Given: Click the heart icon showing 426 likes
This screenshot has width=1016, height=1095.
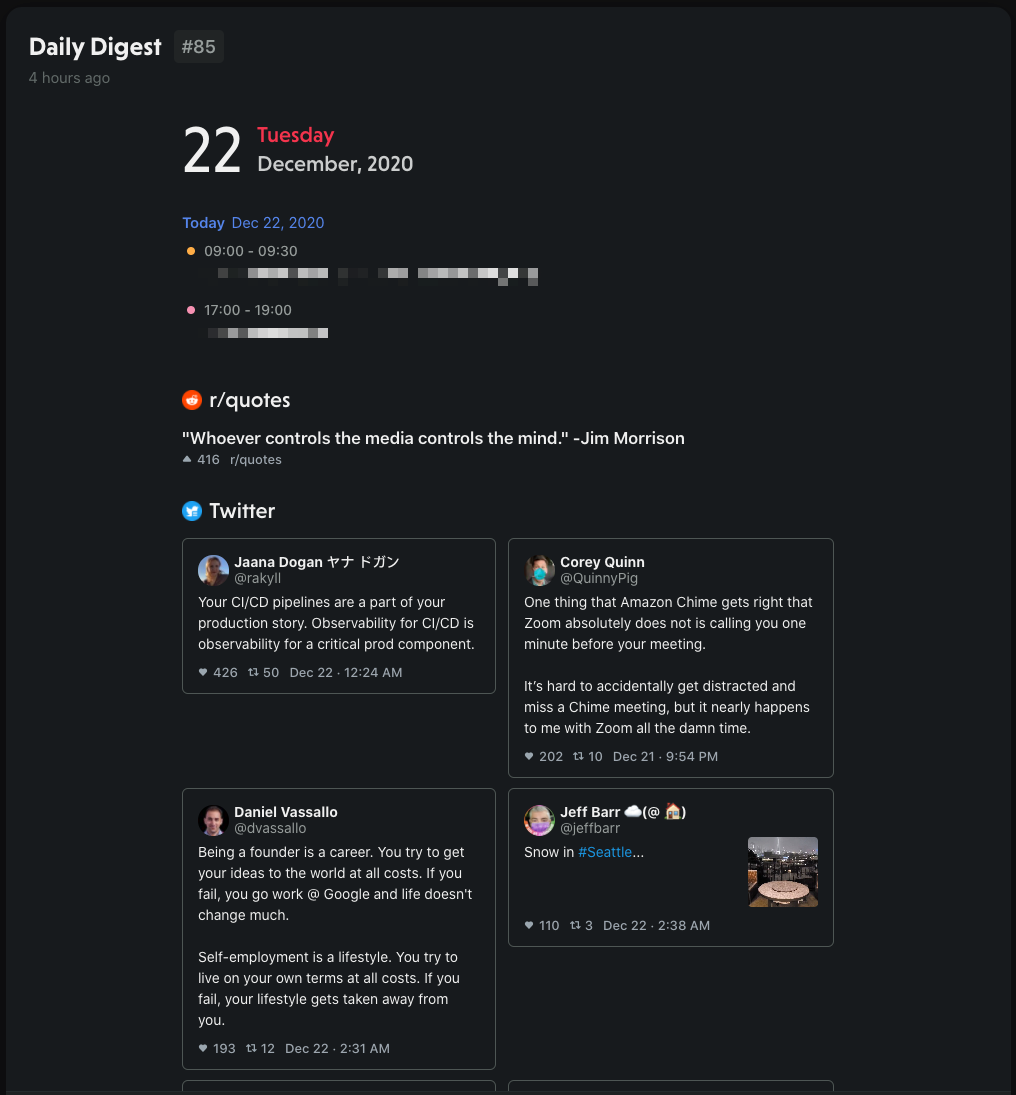Looking at the screenshot, I should pyautogui.click(x=203, y=673).
